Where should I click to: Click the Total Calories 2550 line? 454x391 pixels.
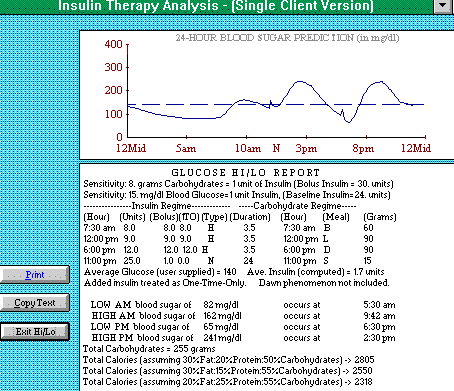[x=228, y=371]
